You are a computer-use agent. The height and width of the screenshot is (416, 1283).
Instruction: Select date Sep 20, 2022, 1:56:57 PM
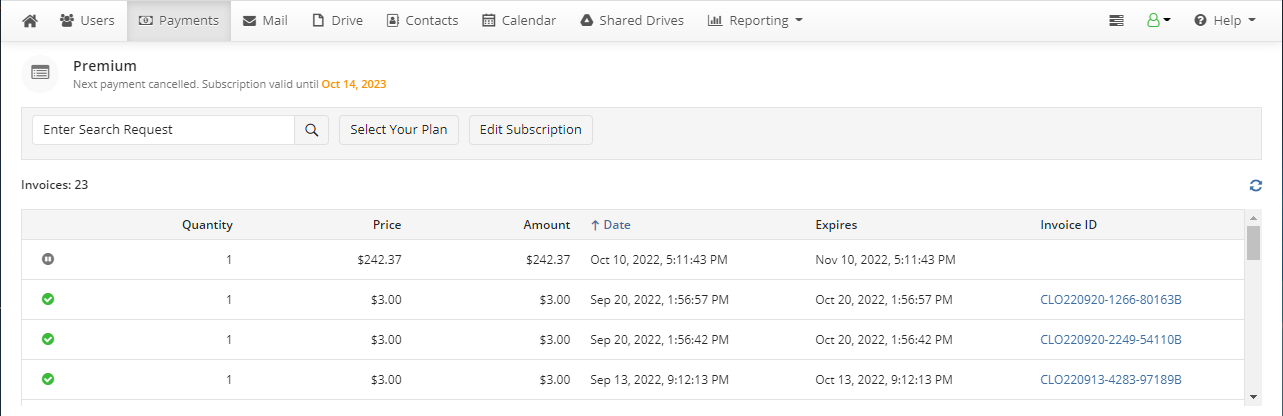pos(659,300)
